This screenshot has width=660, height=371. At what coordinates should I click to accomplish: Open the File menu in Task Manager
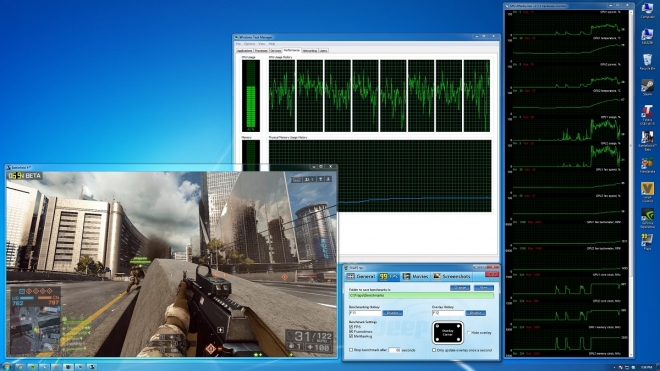tap(238, 44)
